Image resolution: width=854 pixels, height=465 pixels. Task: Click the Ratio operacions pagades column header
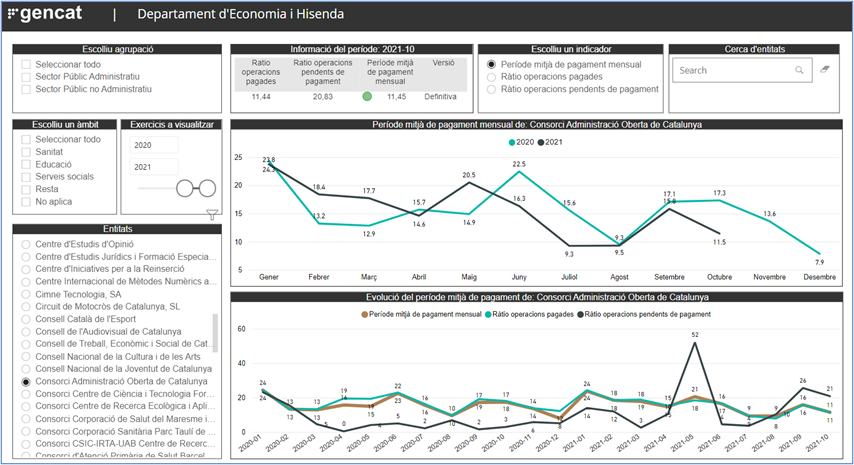tap(261, 72)
